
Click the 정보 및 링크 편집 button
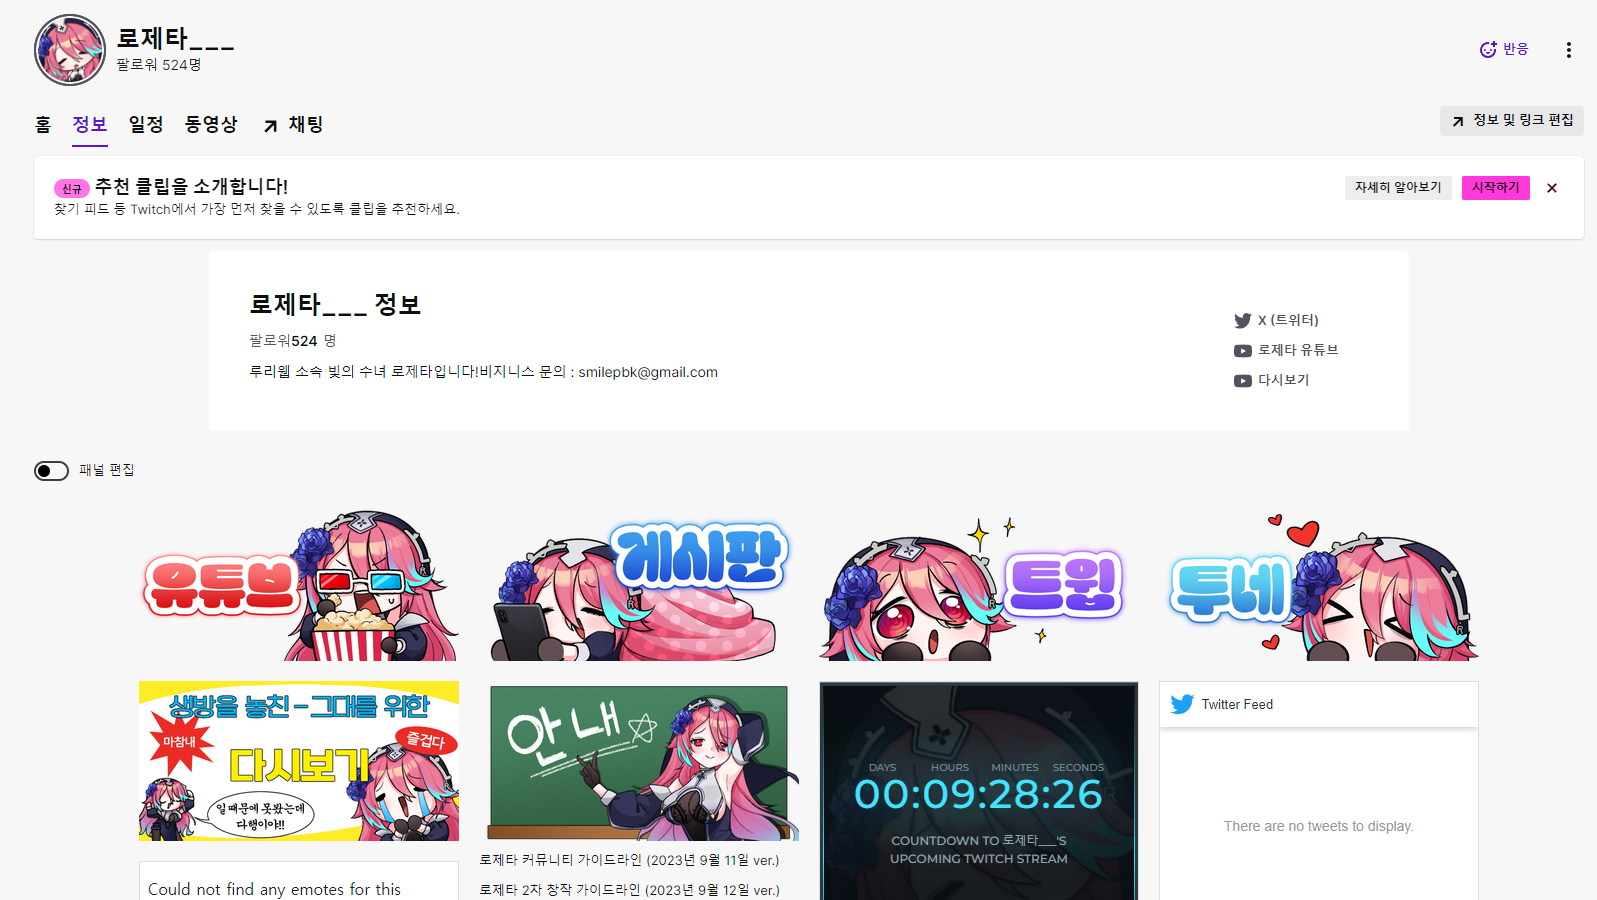click(x=1511, y=120)
